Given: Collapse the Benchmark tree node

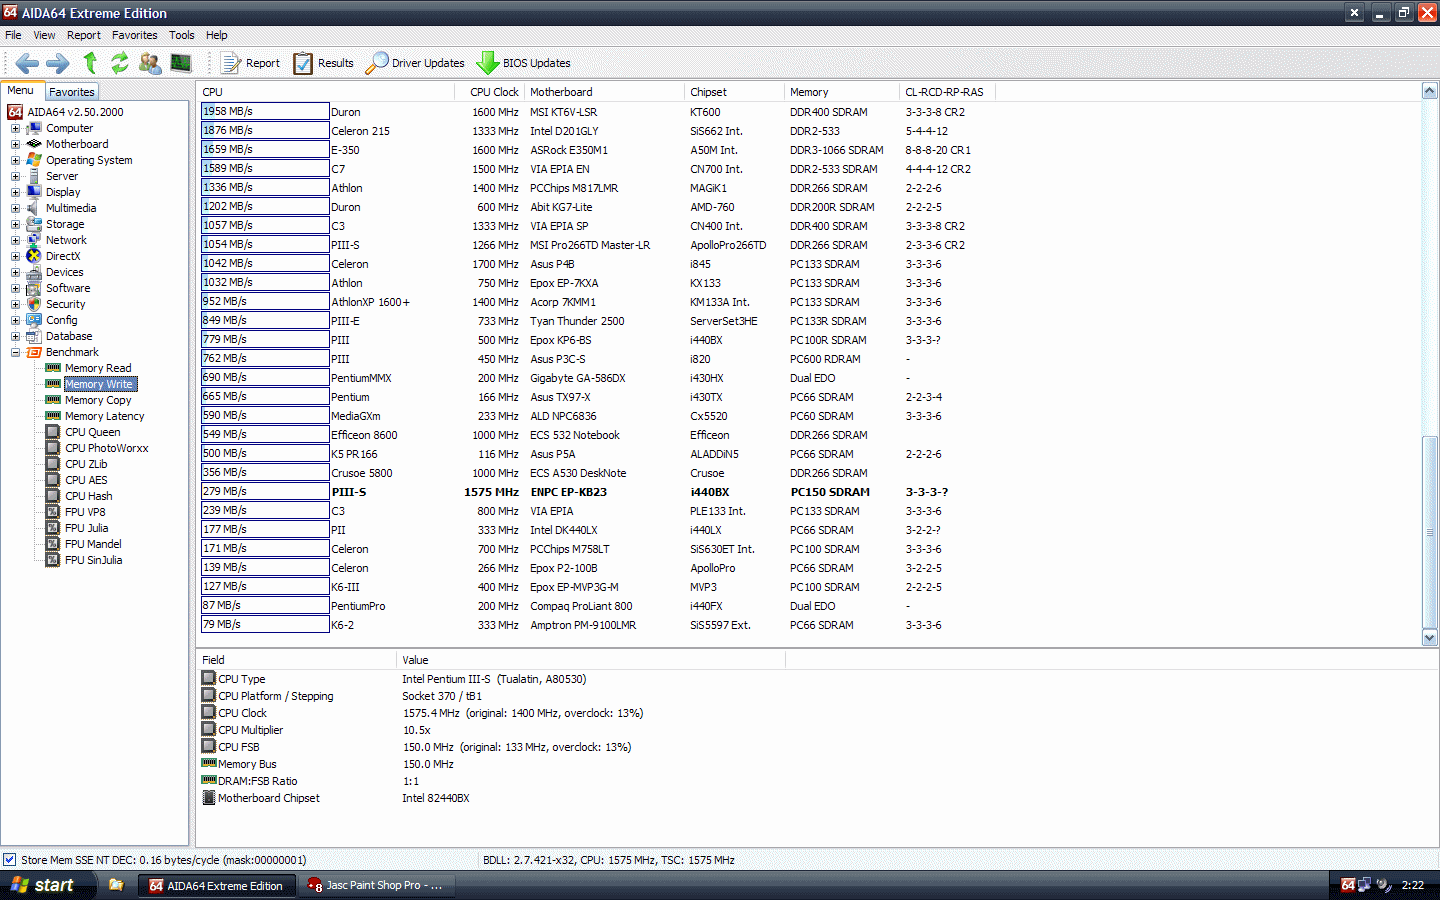Looking at the screenshot, I should coord(15,352).
